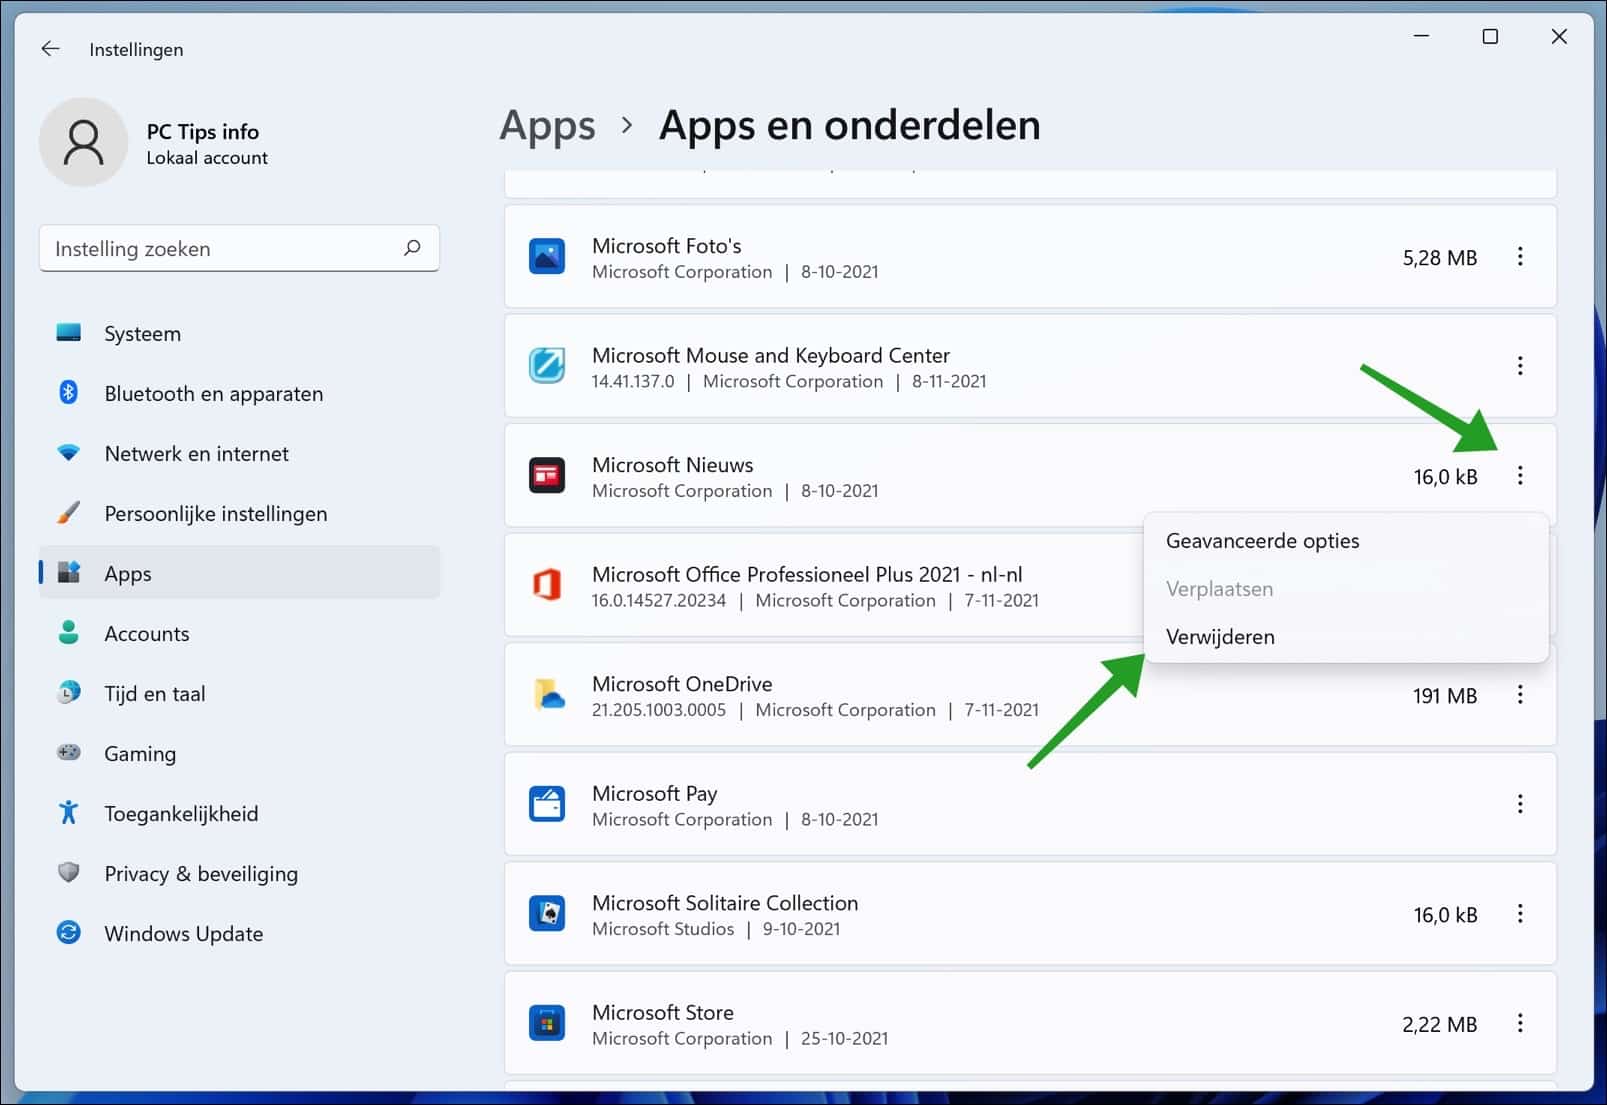Image resolution: width=1607 pixels, height=1105 pixels.
Task: Open options for Mouse and Keyboard Center
Action: [1520, 366]
